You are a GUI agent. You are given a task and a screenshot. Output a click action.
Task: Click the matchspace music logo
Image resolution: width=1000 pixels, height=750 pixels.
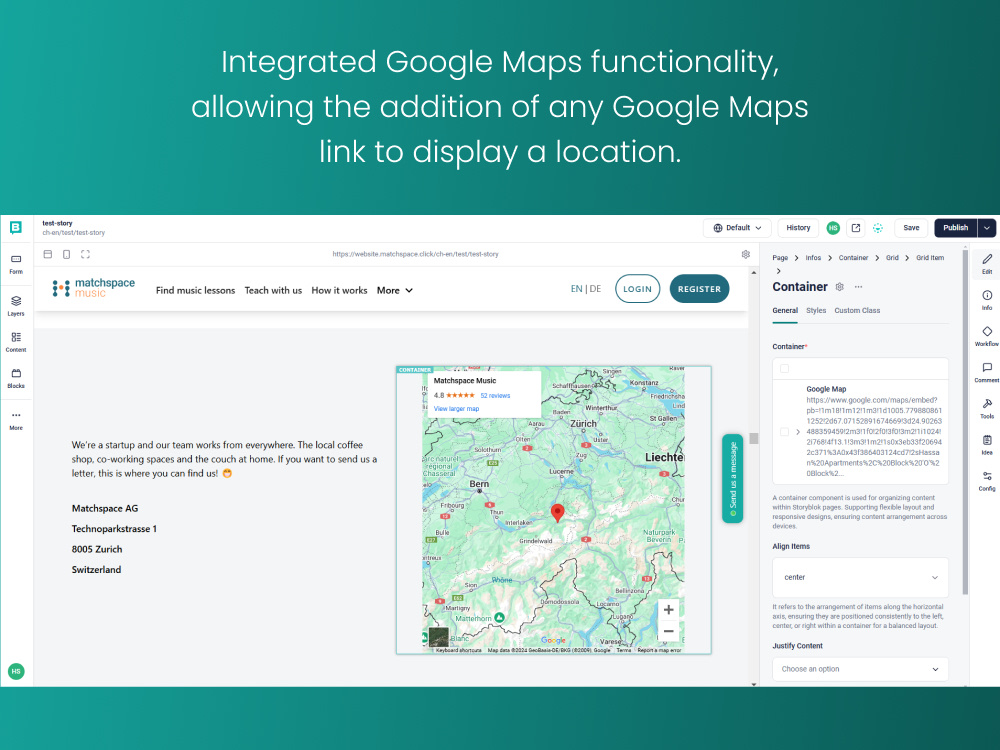[94, 288]
